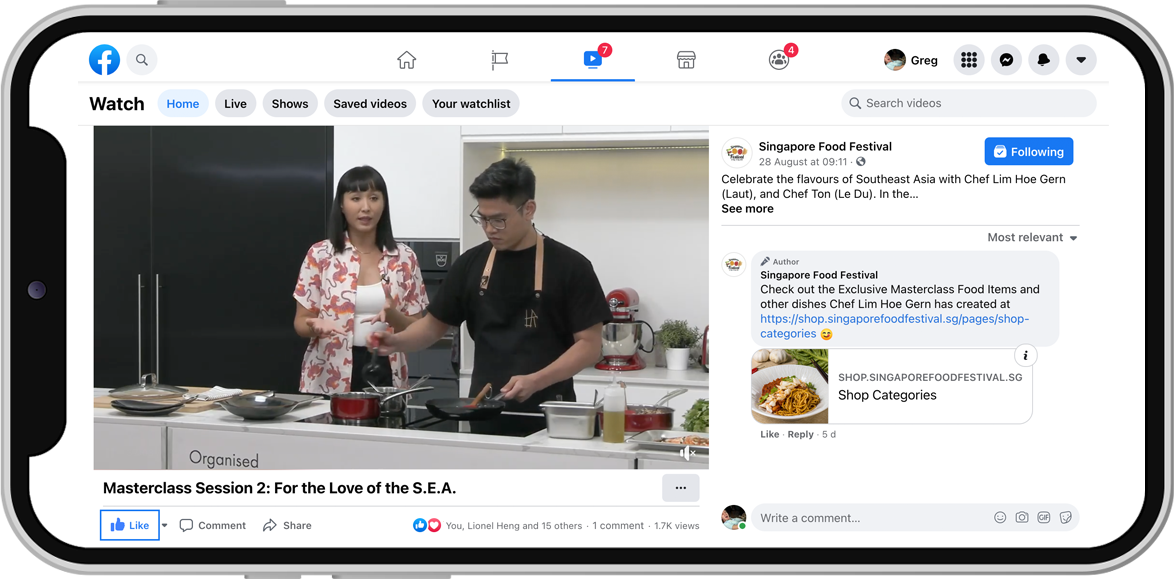Add a sticker to the comment

[1065, 518]
